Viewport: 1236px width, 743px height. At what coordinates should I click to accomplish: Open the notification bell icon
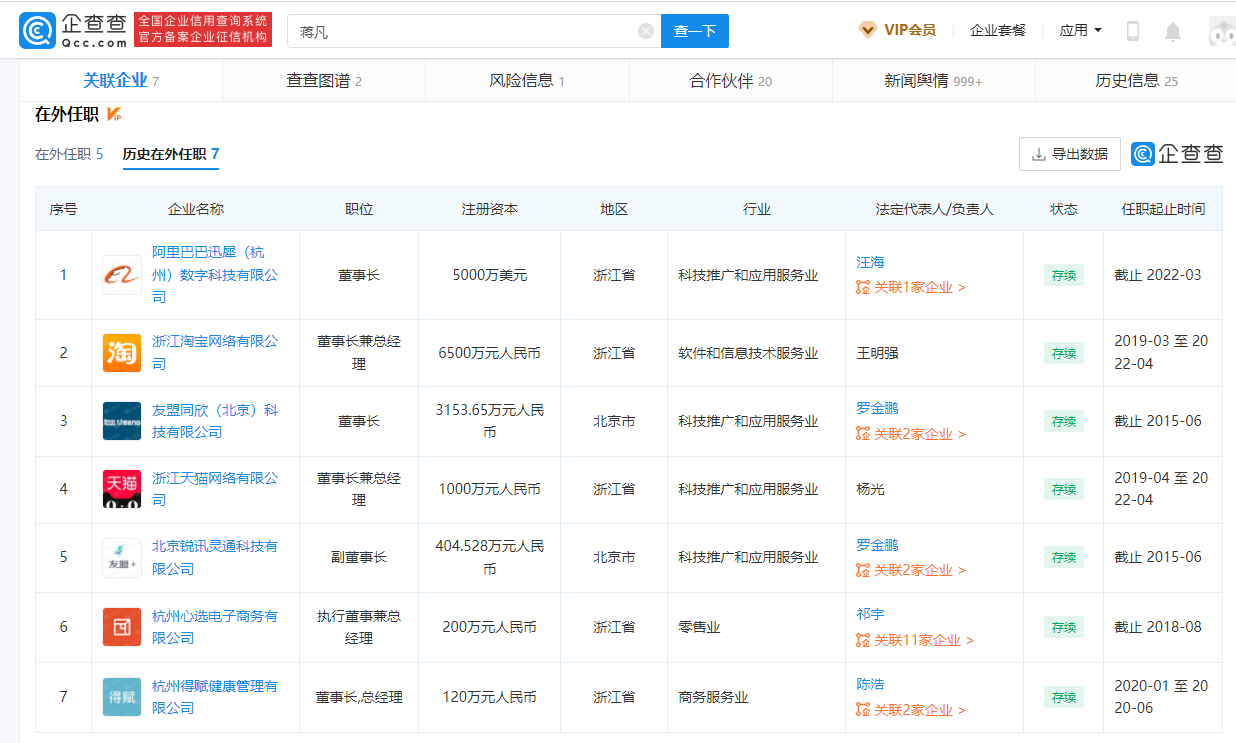coord(1173,31)
